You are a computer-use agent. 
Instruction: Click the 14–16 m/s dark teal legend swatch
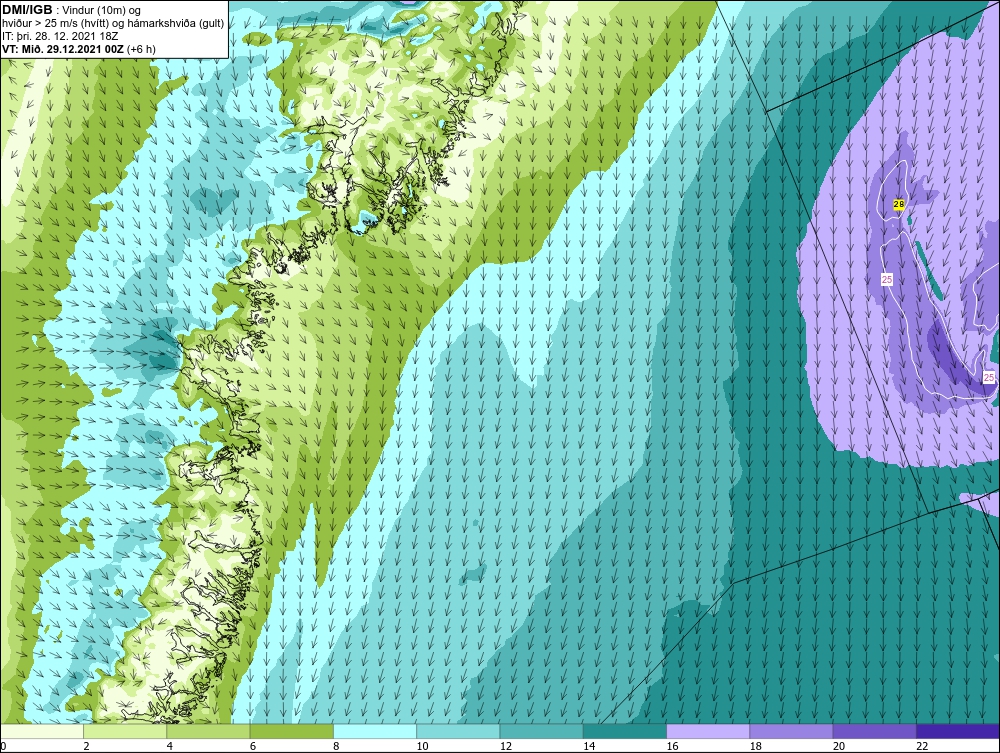(624, 731)
